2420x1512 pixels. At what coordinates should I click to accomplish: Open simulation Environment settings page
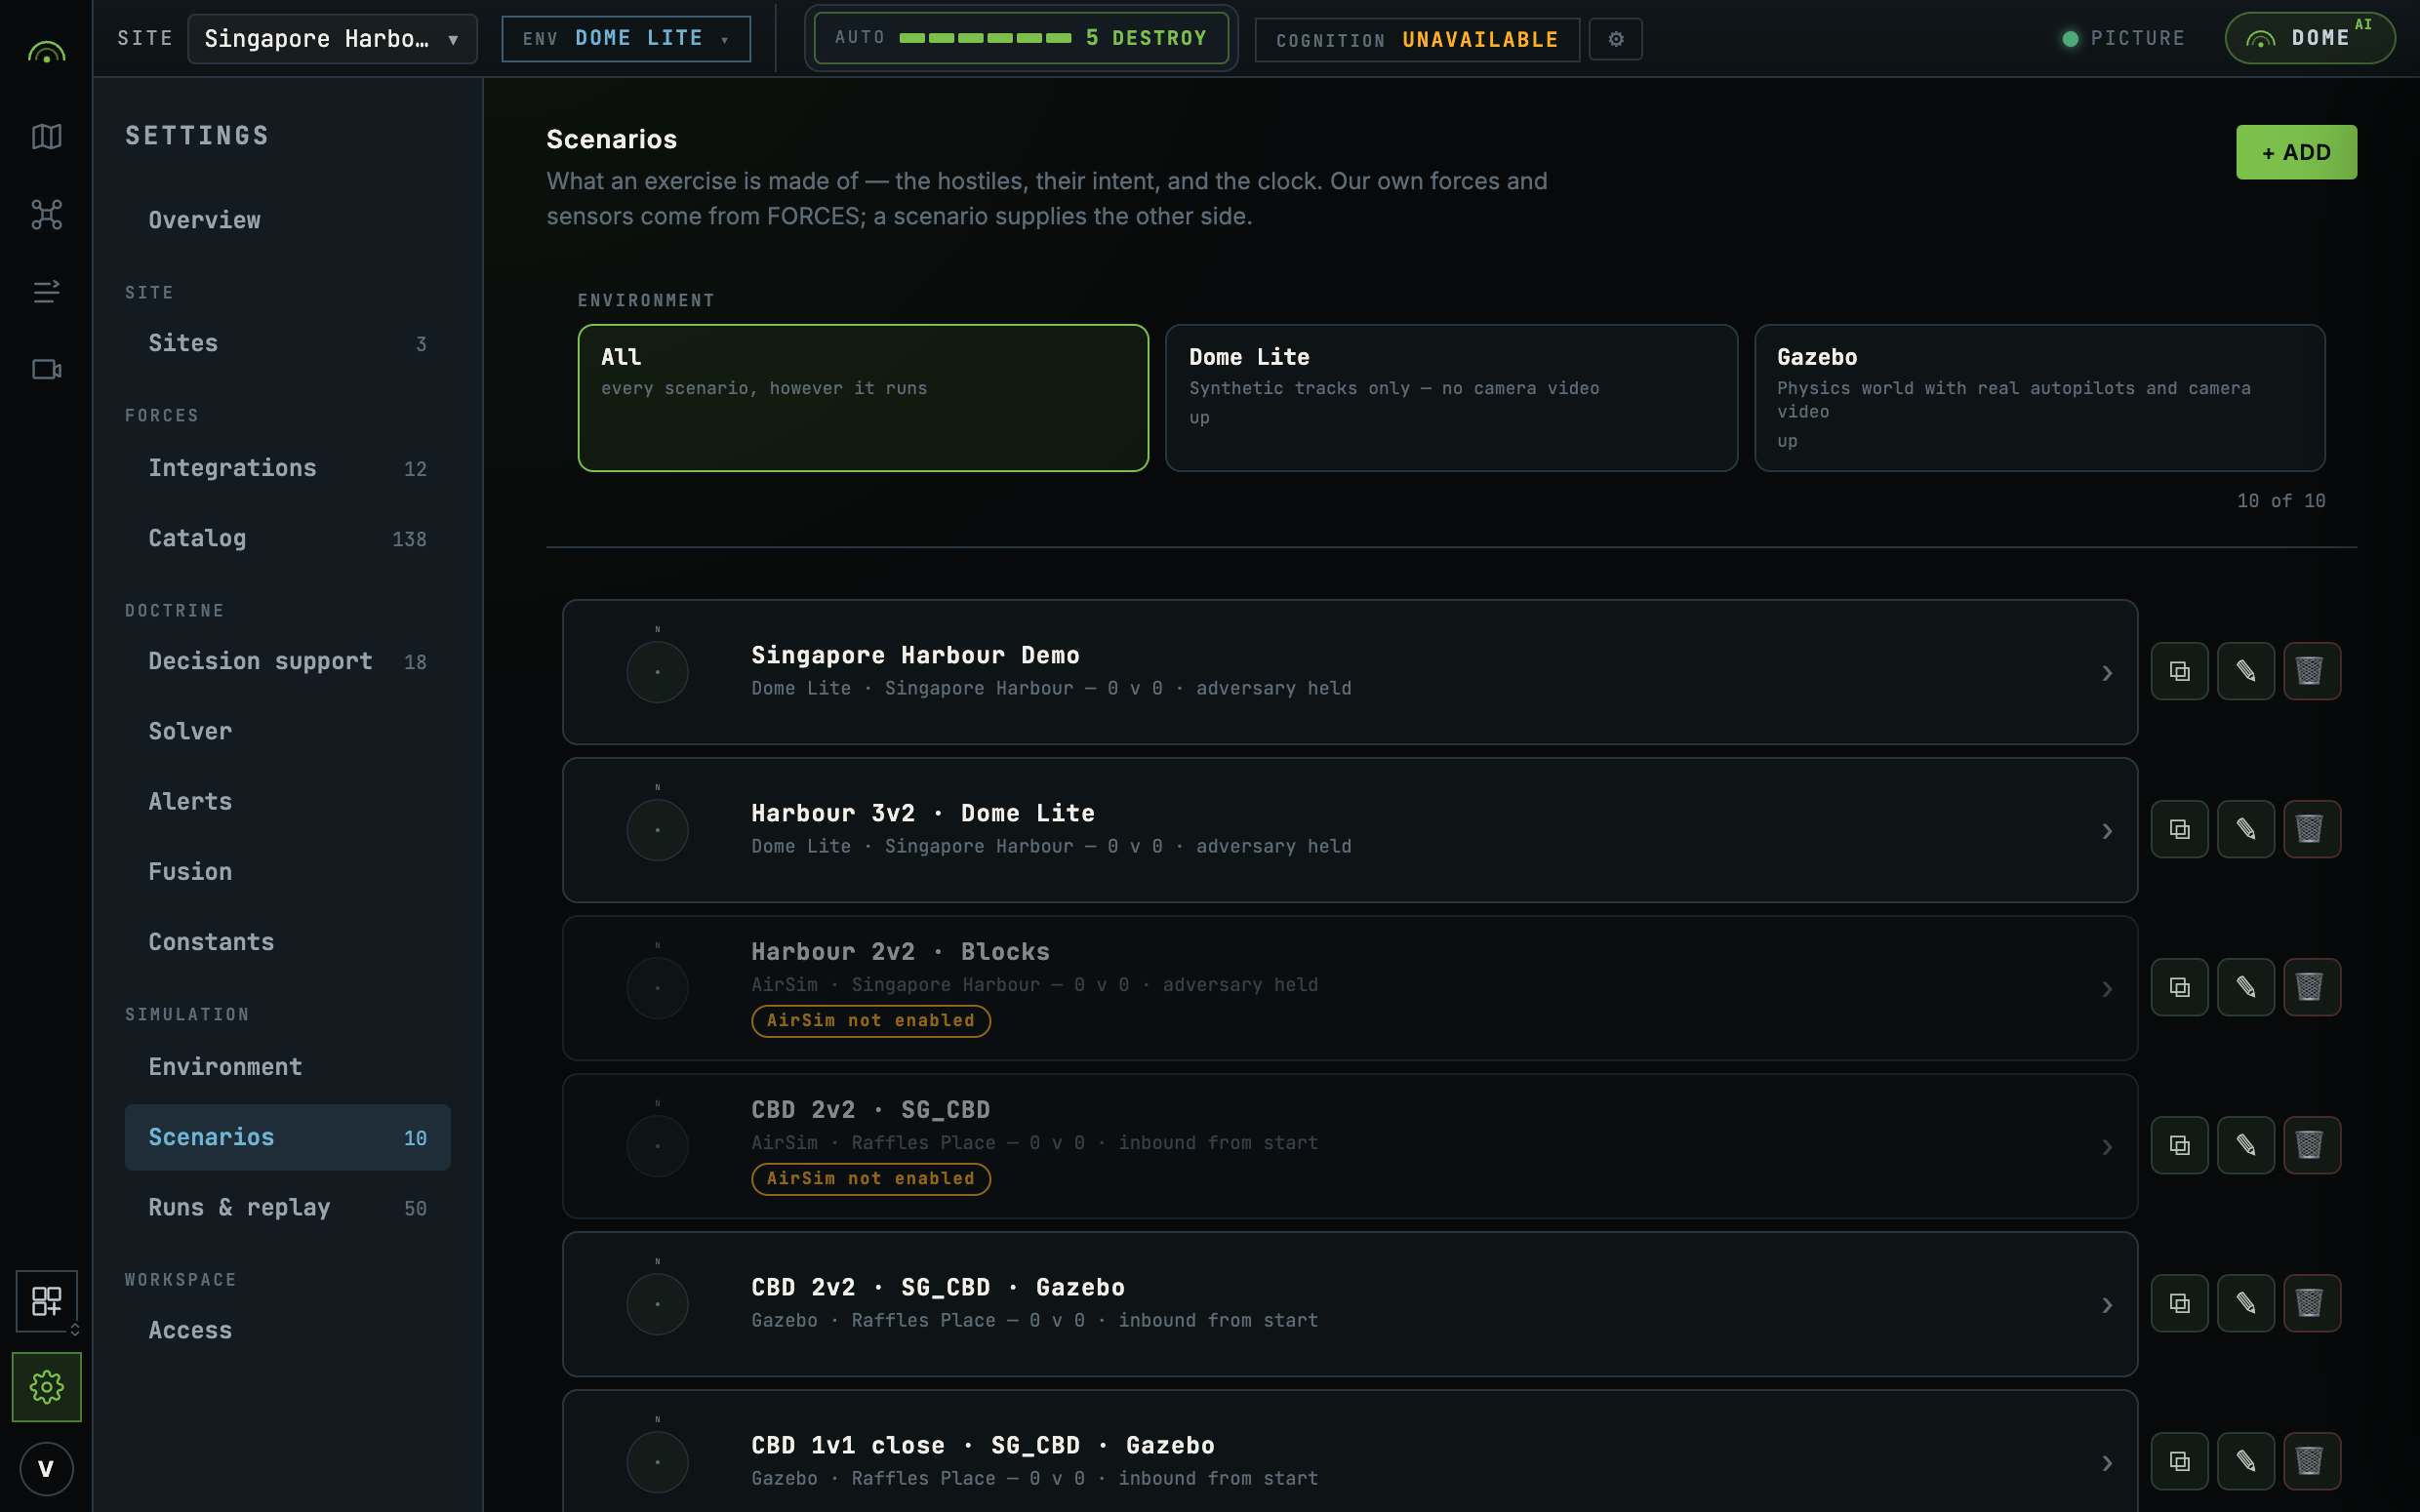click(x=287, y=1067)
